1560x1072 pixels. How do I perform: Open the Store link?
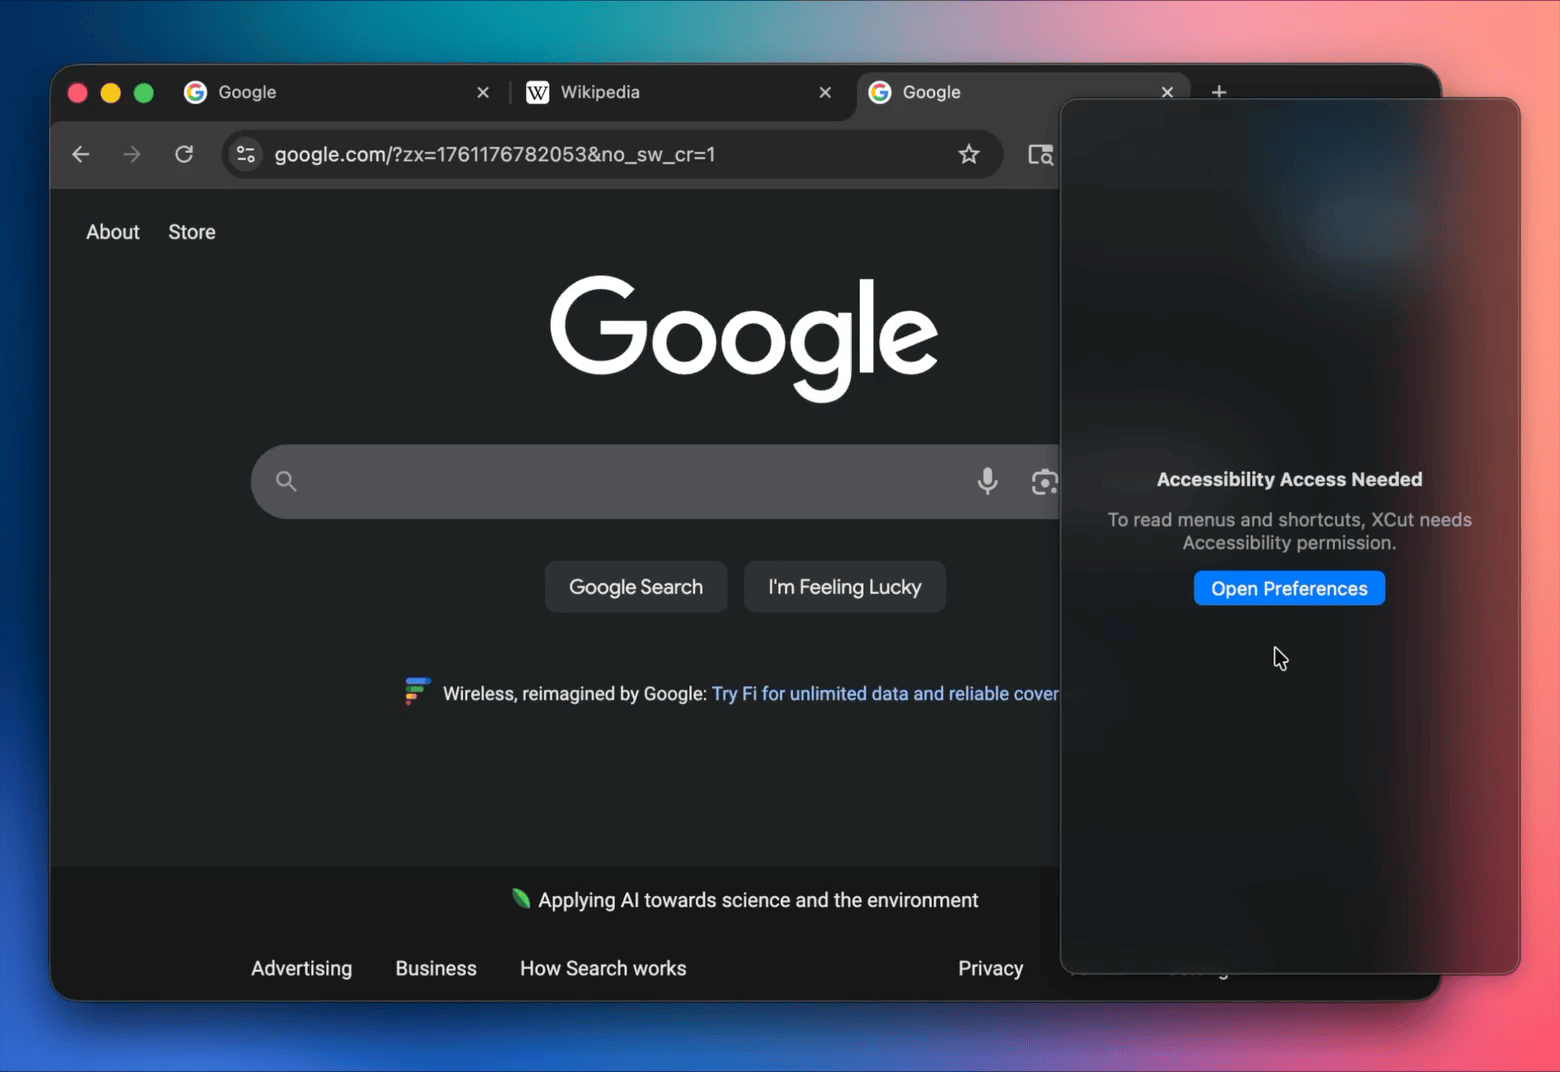coord(192,232)
